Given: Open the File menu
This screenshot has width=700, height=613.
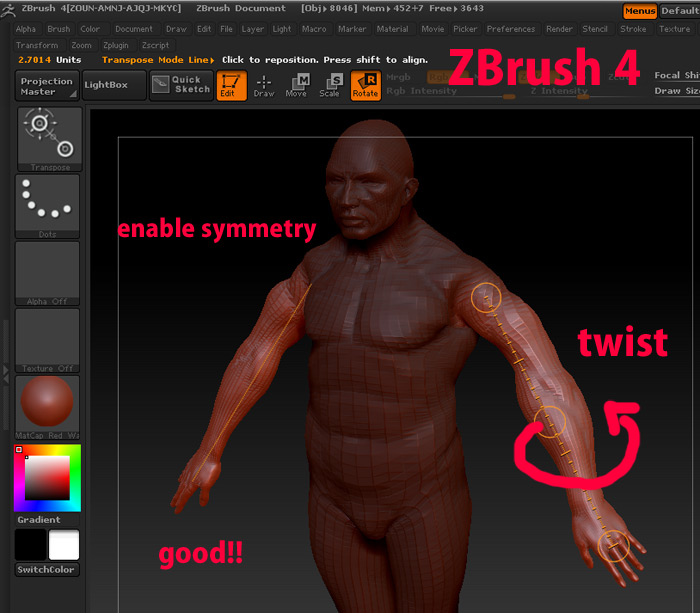Looking at the screenshot, I should (x=226, y=29).
